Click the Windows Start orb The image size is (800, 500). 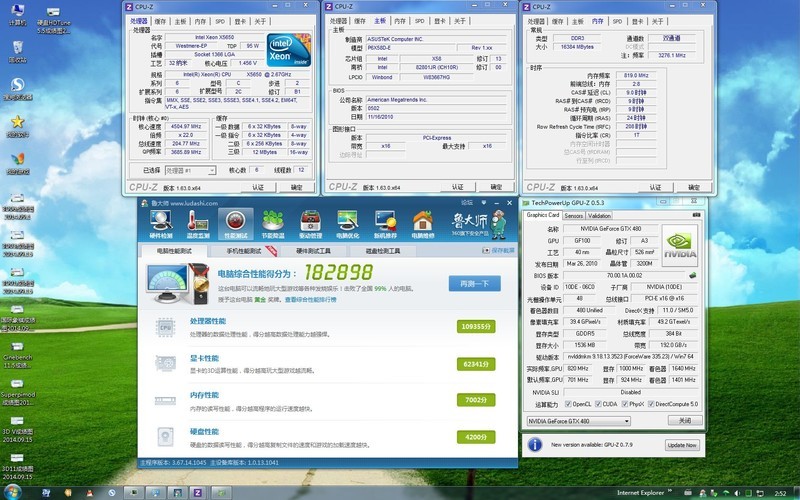click(12, 492)
